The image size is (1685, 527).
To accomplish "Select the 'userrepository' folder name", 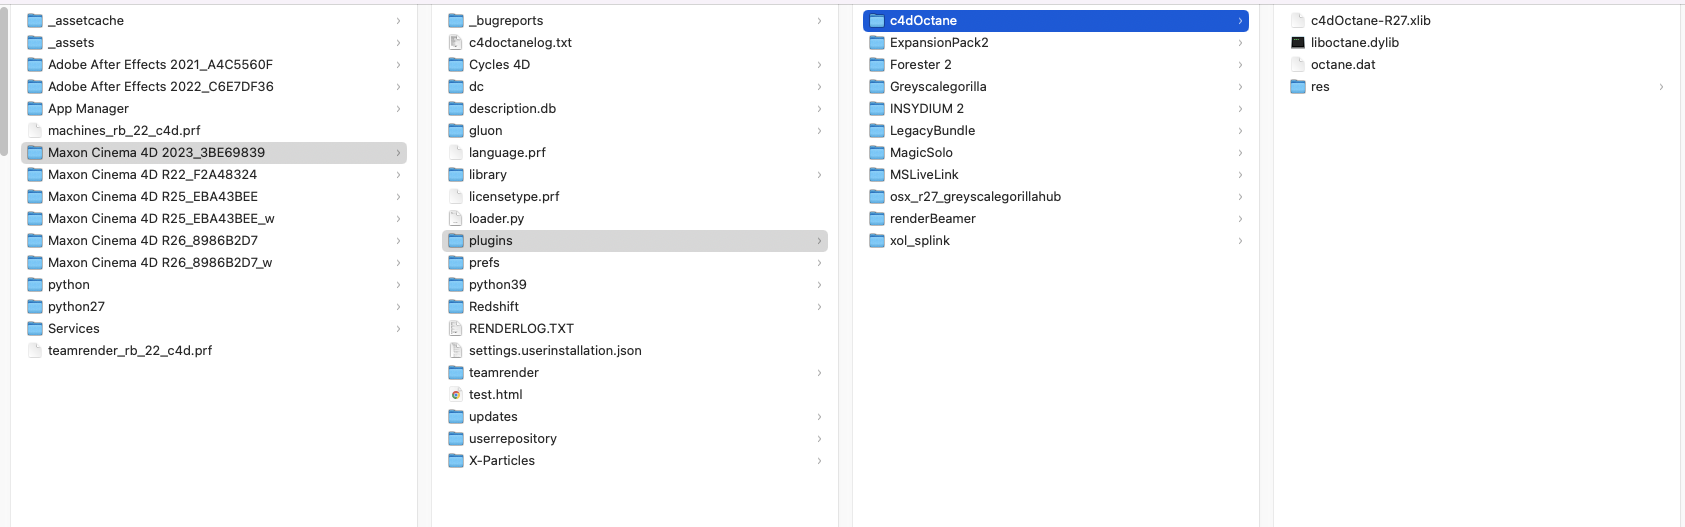I will pyautogui.click(x=513, y=438).
